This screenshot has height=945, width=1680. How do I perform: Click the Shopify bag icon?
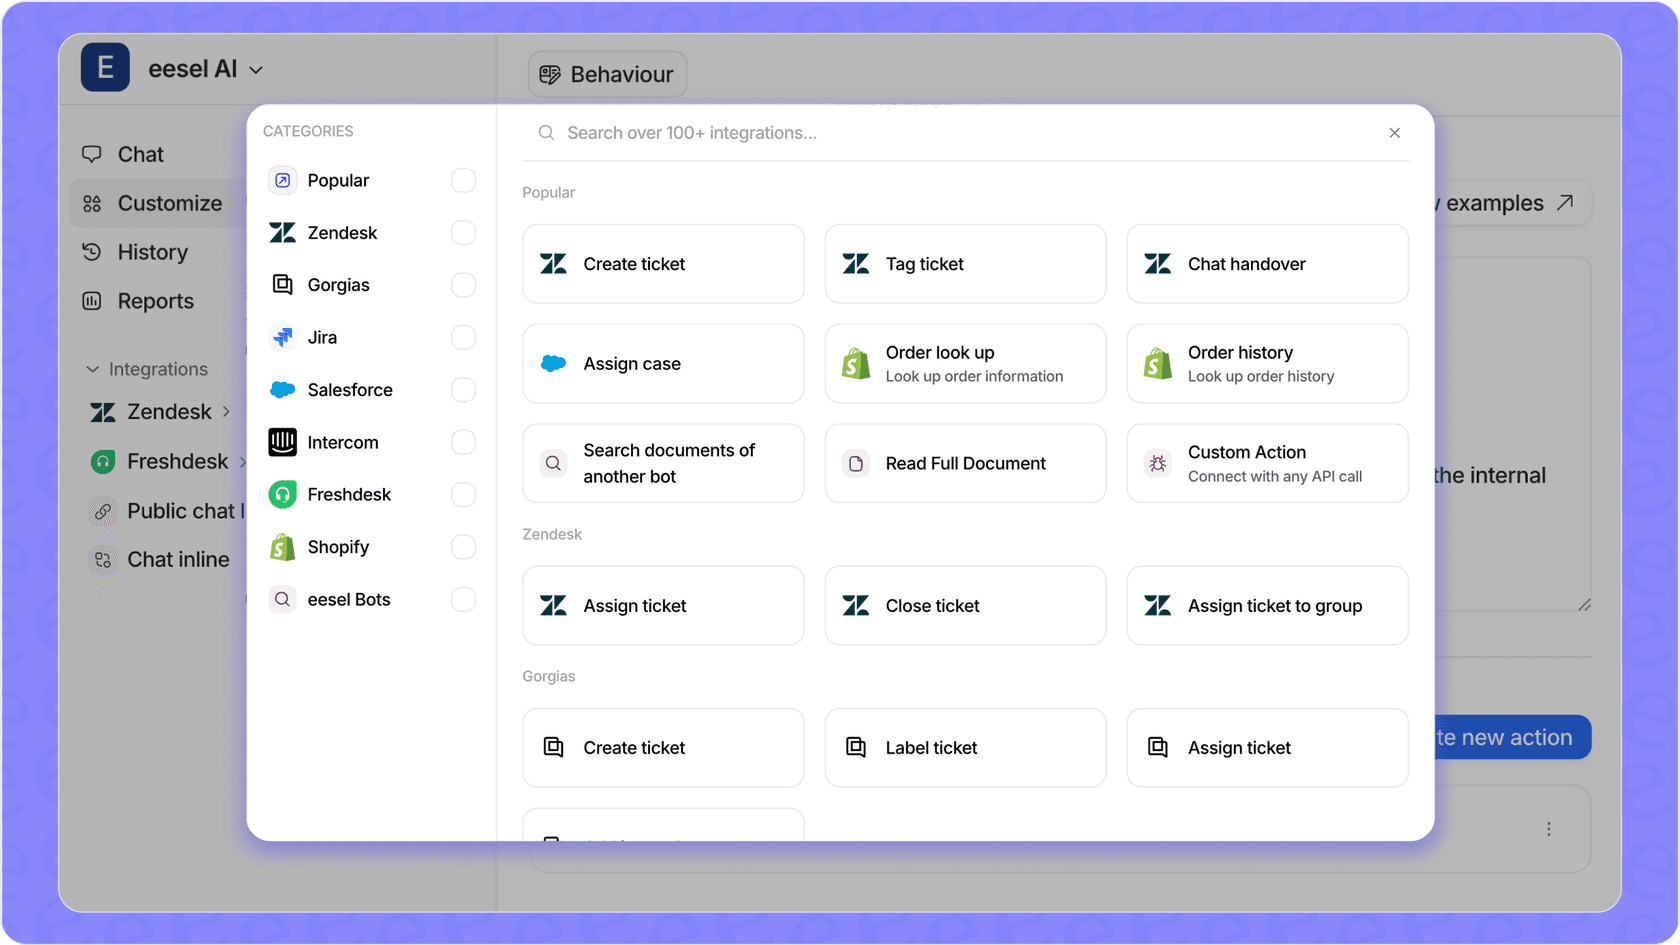283,547
